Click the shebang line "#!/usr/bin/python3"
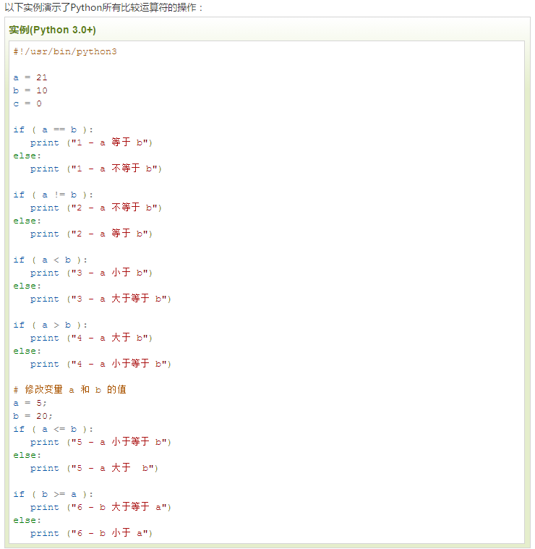The image size is (535, 549). pos(65,51)
